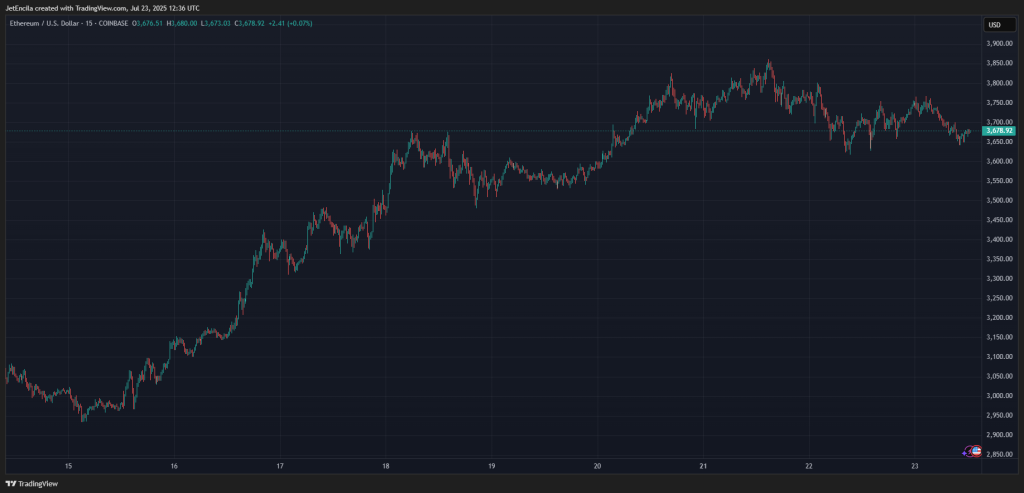Click the 3,300.00 price scale label
Viewport: 1024px width, 493px height.
[999, 279]
